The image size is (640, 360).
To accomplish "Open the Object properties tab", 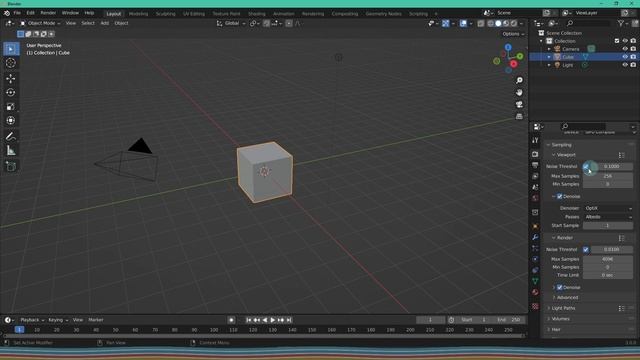I will 535,226.
